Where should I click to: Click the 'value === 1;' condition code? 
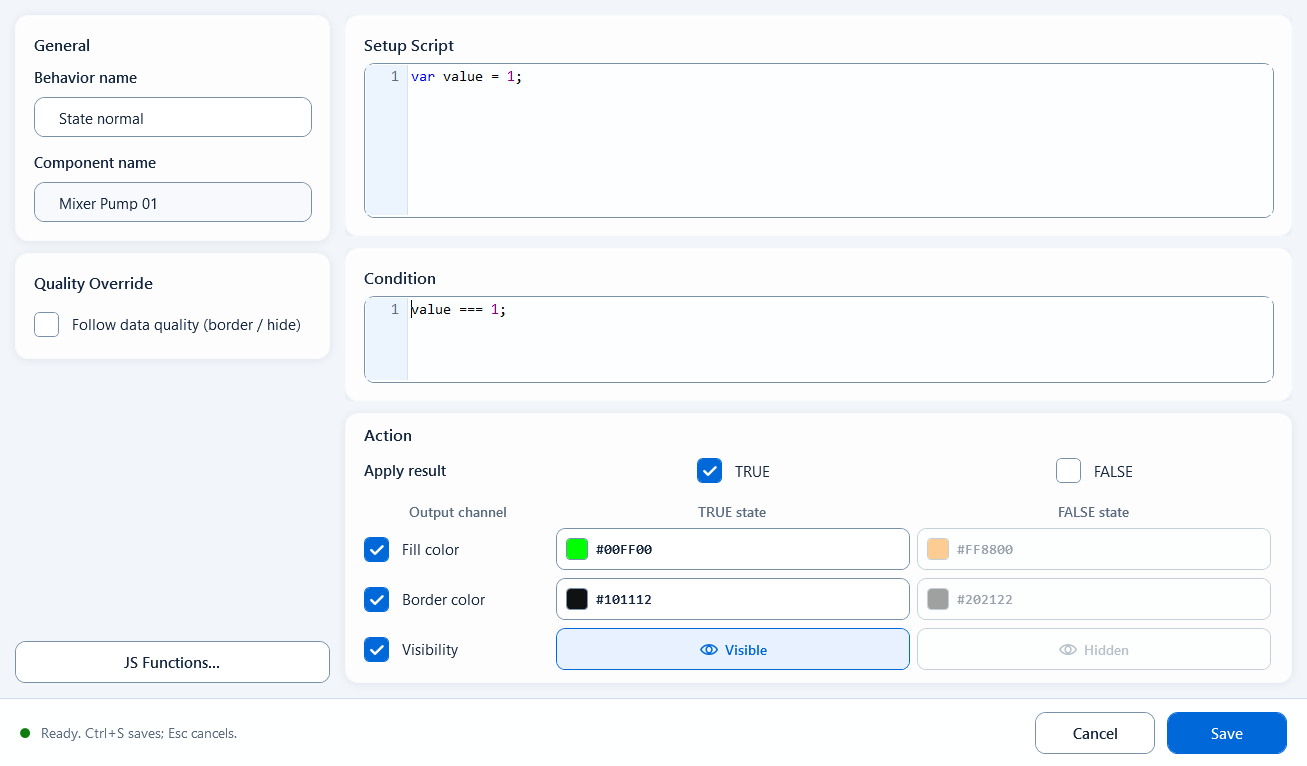coord(459,309)
